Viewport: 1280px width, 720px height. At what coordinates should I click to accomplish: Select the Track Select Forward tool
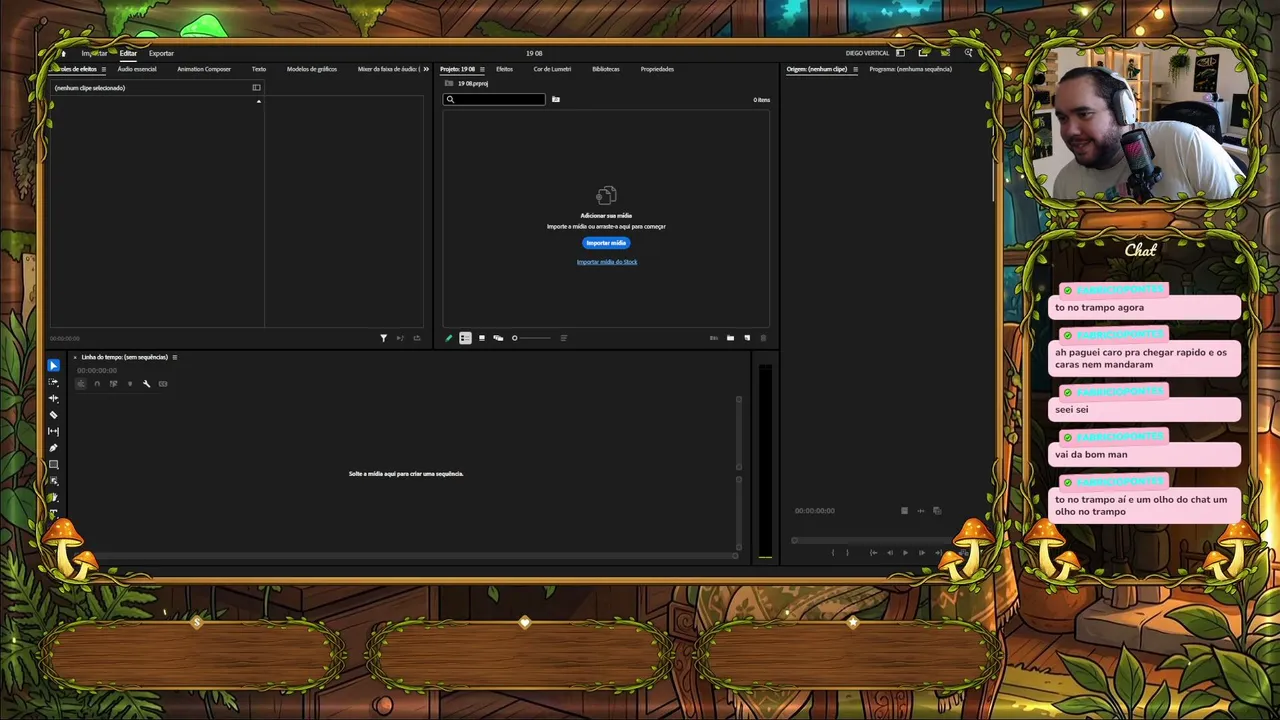coord(54,382)
